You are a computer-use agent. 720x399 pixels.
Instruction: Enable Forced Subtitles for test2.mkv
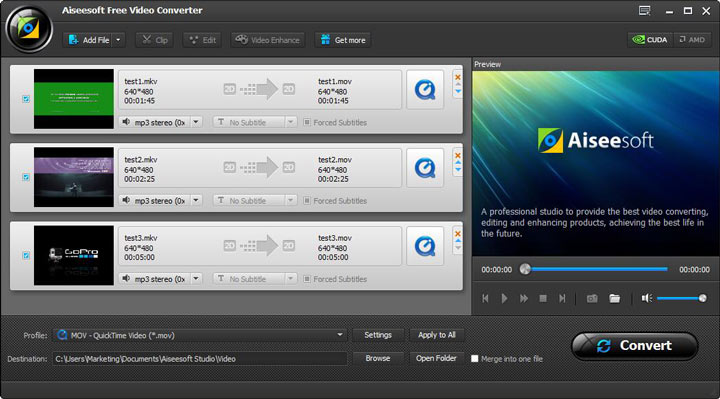tap(307, 201)
